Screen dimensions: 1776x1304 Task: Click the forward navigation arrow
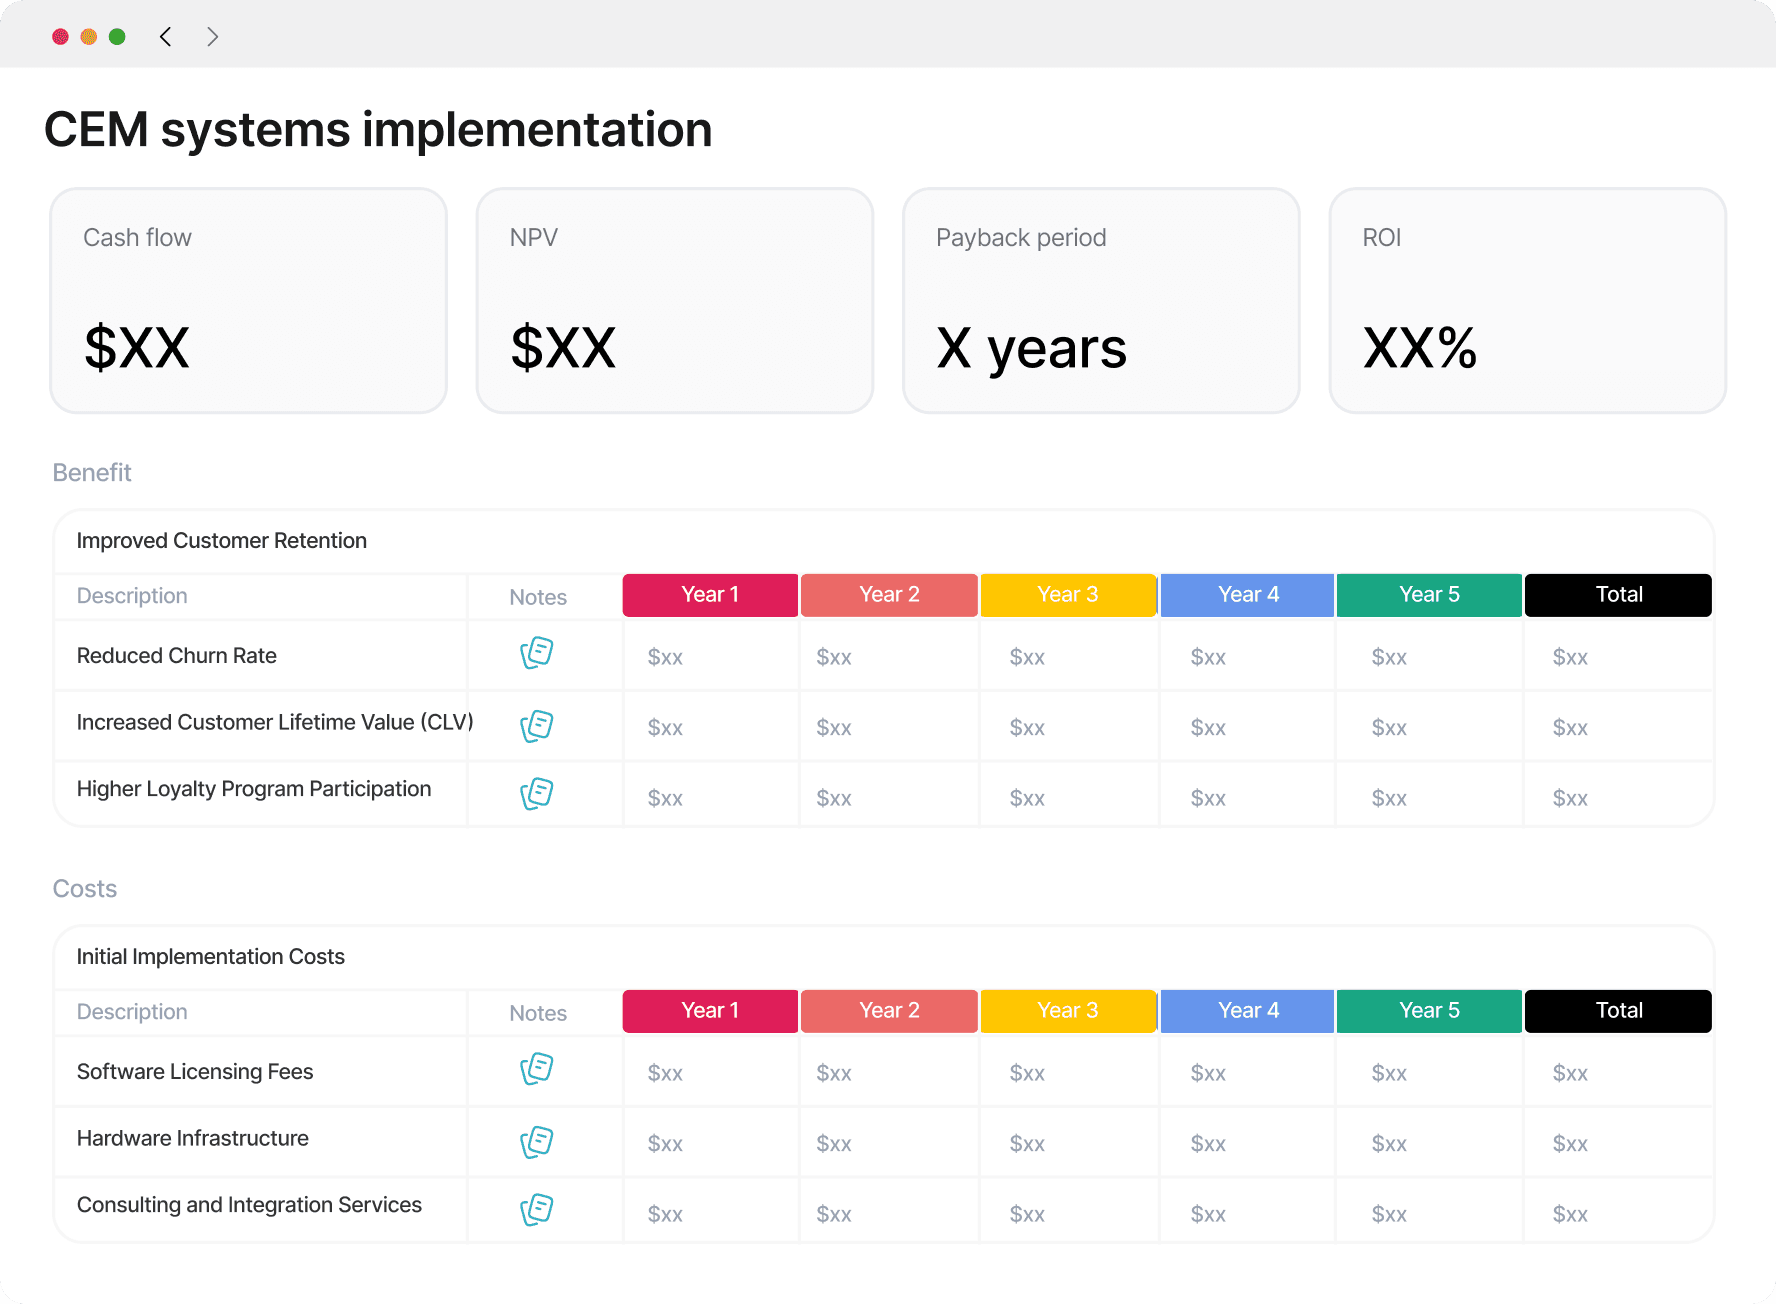212,37
